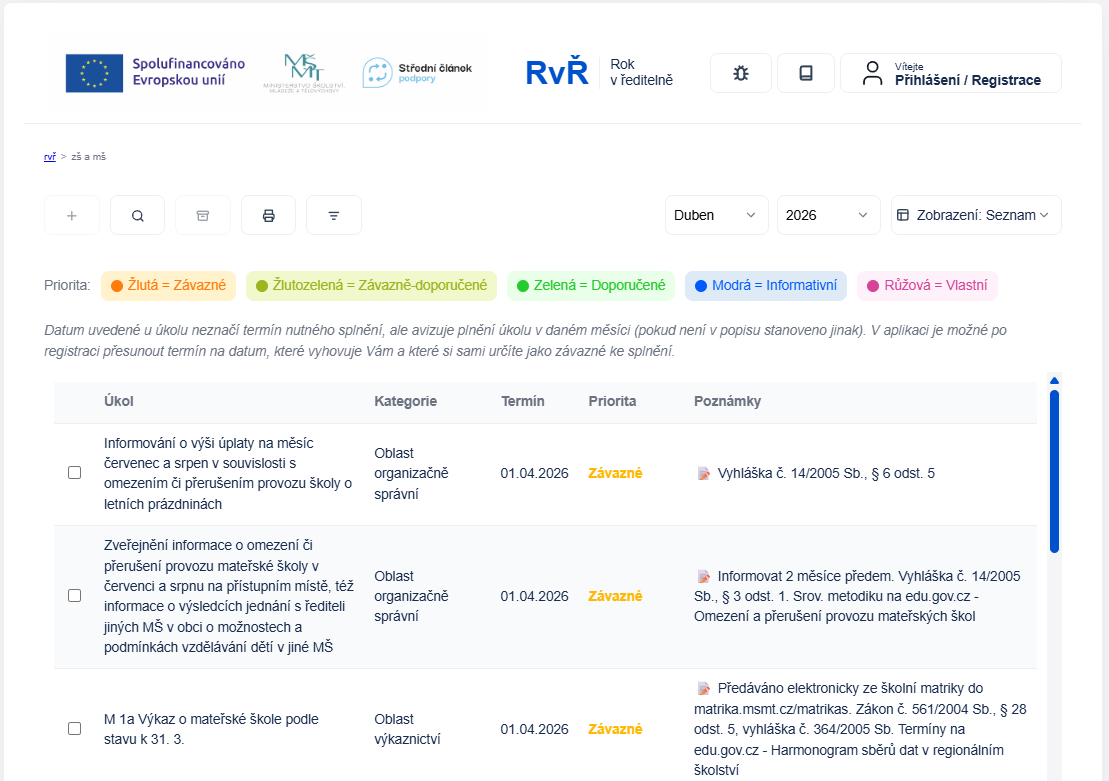Tick checkbox for Zveřejnění informace o omezení task
This screenshot has width=1109, height=781.
[x=75, y=596]
